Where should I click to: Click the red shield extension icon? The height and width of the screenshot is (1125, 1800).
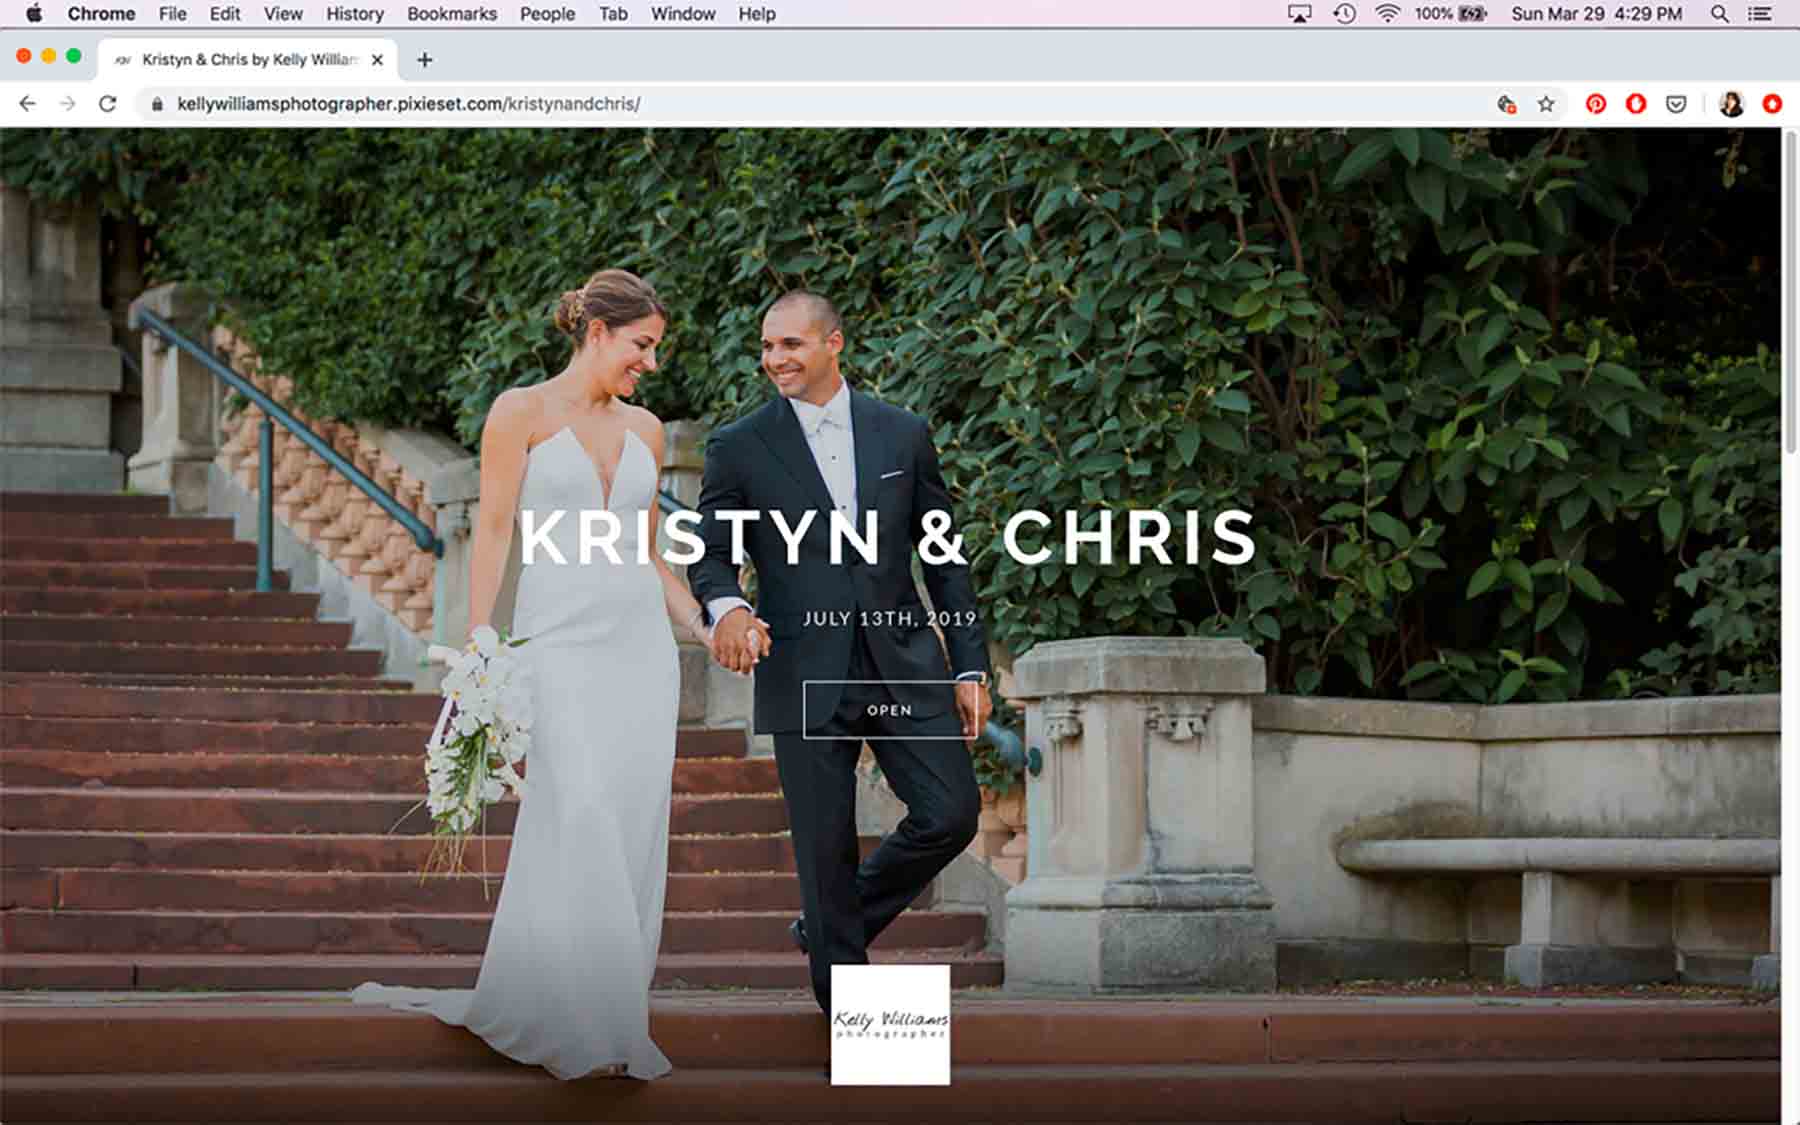click(1635, 103)
